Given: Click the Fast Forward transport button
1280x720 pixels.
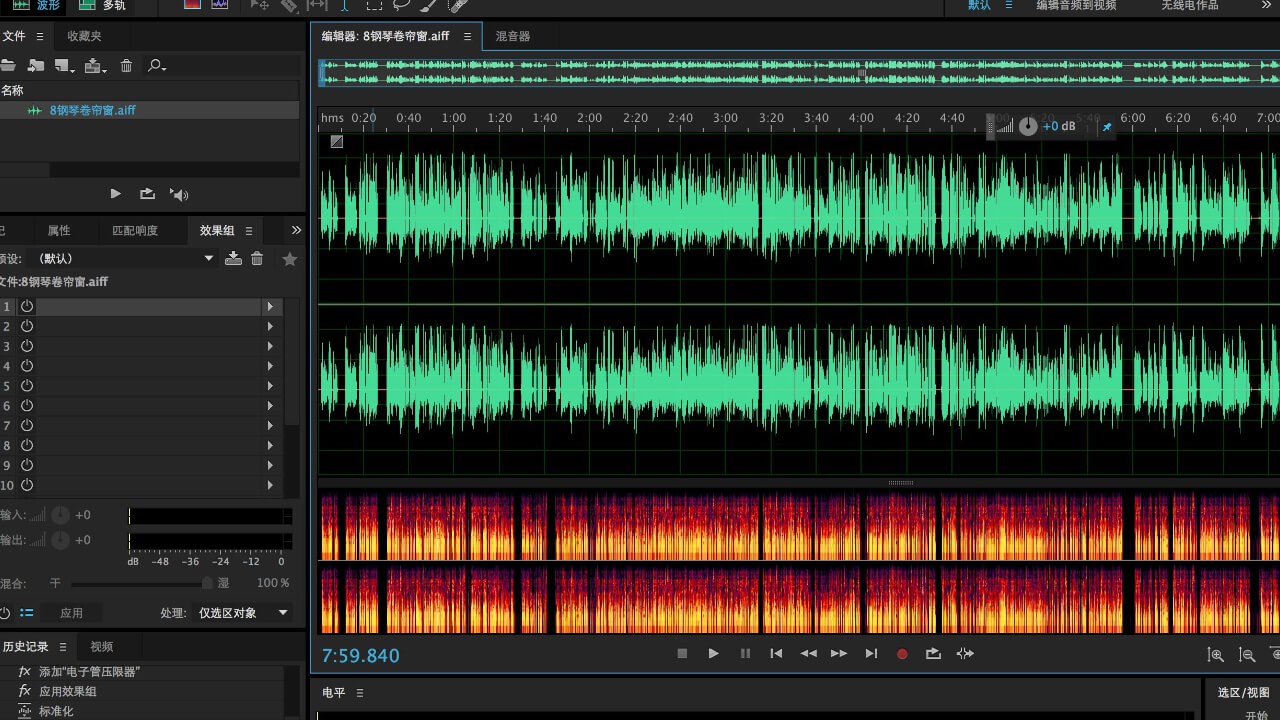Looking at the screenshot, I should [839, 654].
